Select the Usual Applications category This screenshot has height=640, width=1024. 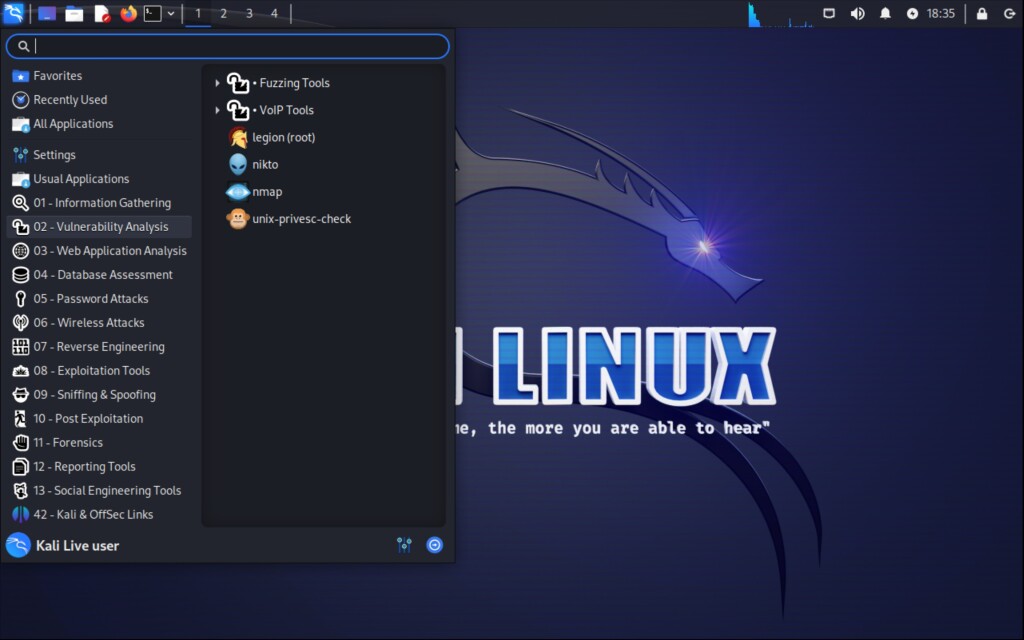99,179
